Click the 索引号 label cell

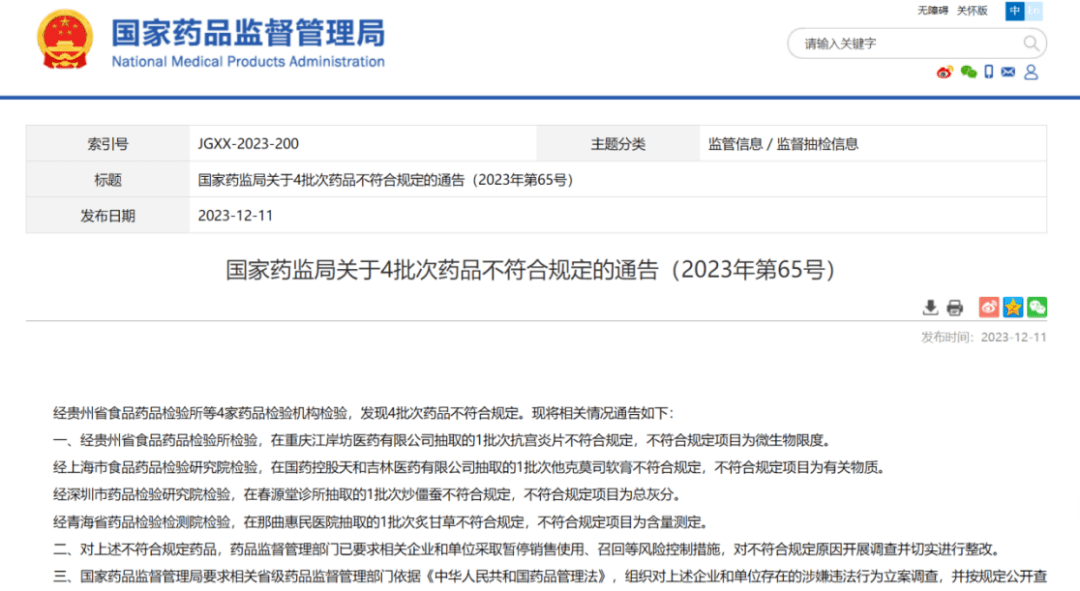coord(108,144)
